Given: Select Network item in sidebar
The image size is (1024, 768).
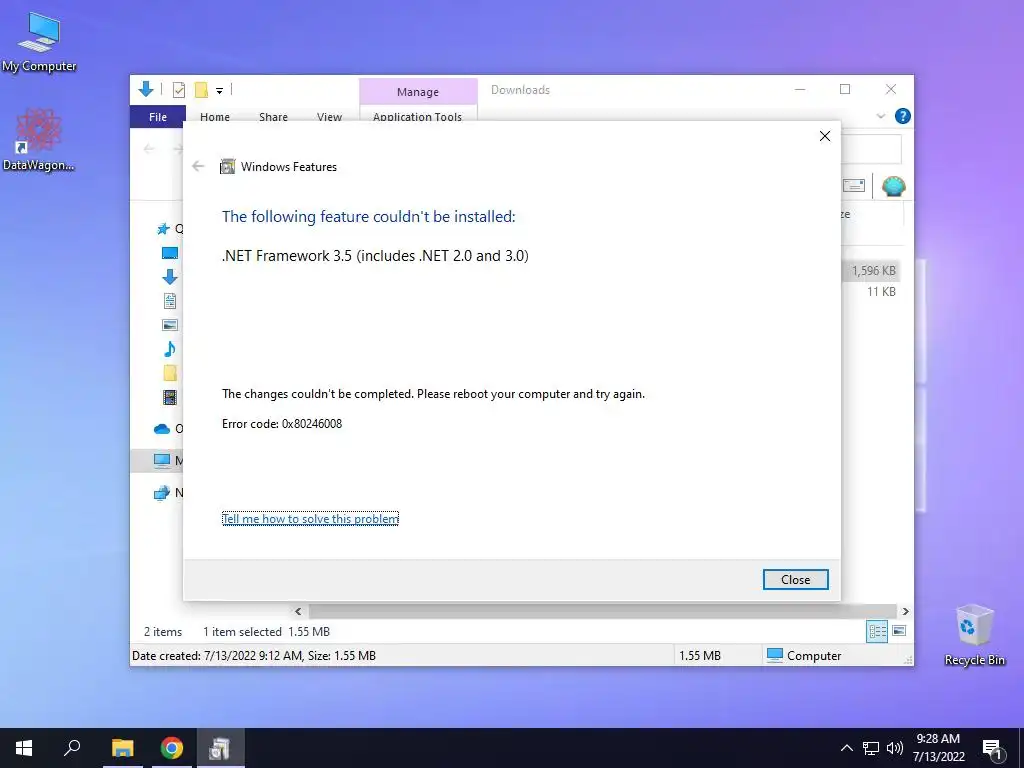Looking at the screenshot, I should [161, 493].
